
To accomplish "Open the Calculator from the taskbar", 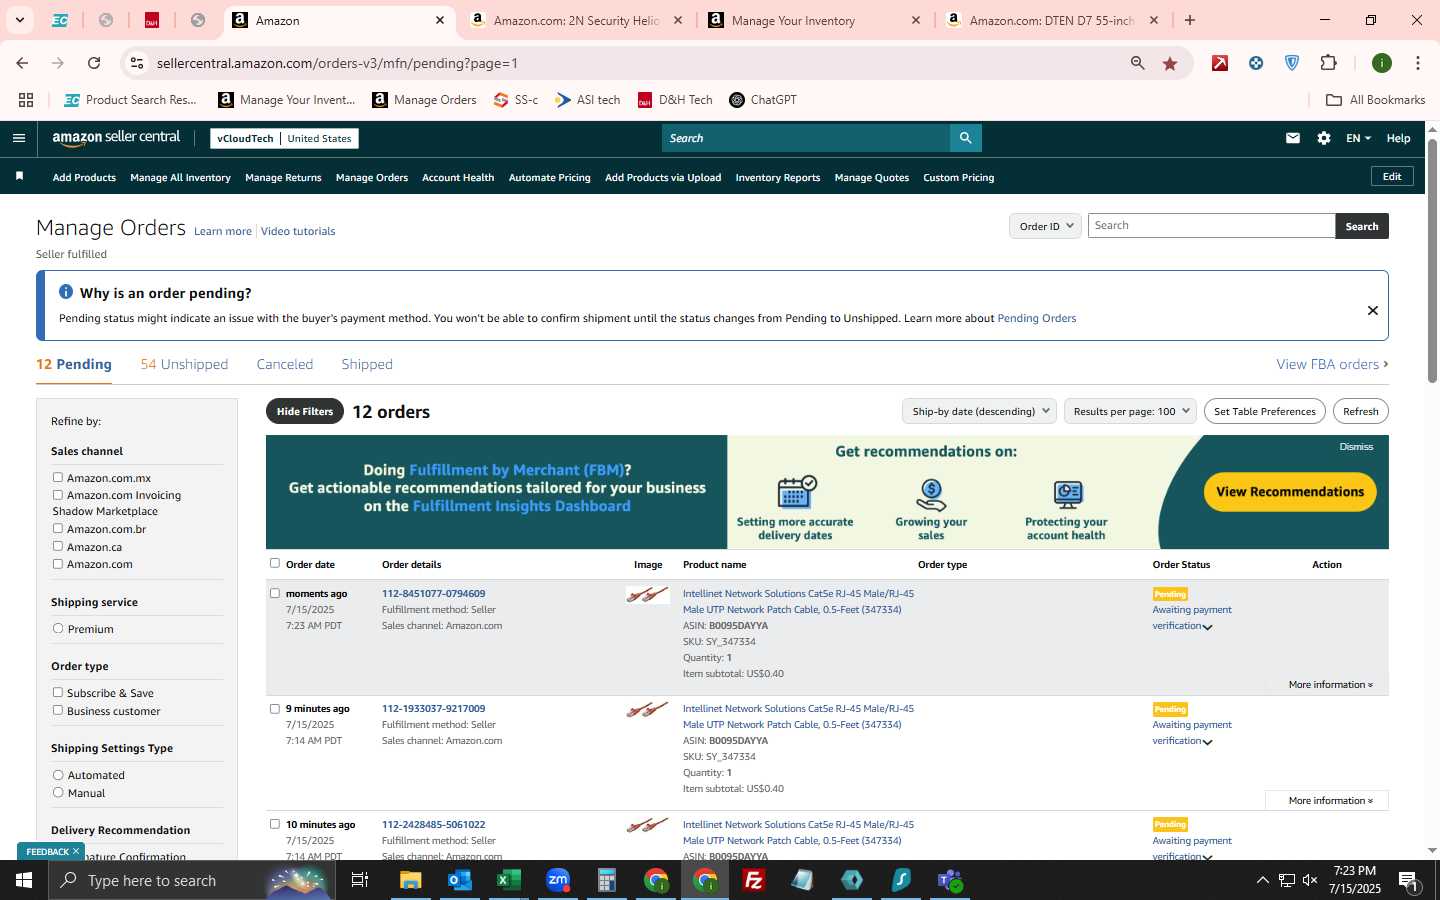I will (x=607, y=880).
